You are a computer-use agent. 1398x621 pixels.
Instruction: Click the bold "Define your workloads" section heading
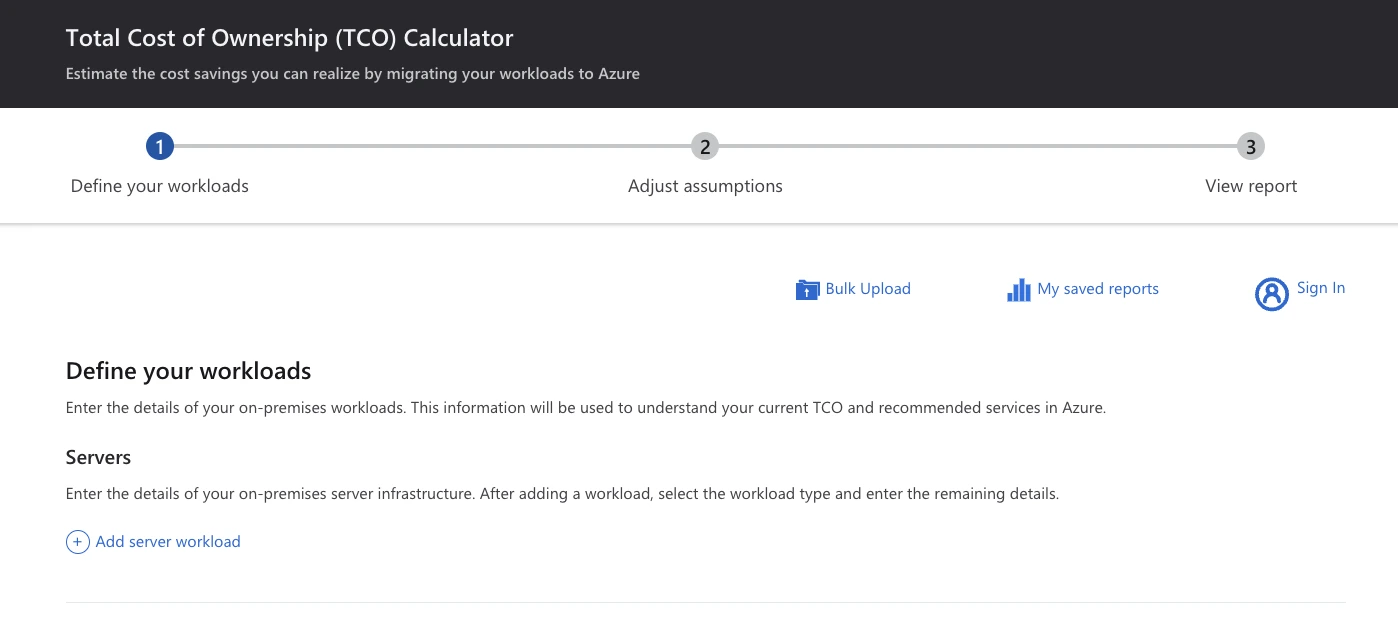coord(188,371)
